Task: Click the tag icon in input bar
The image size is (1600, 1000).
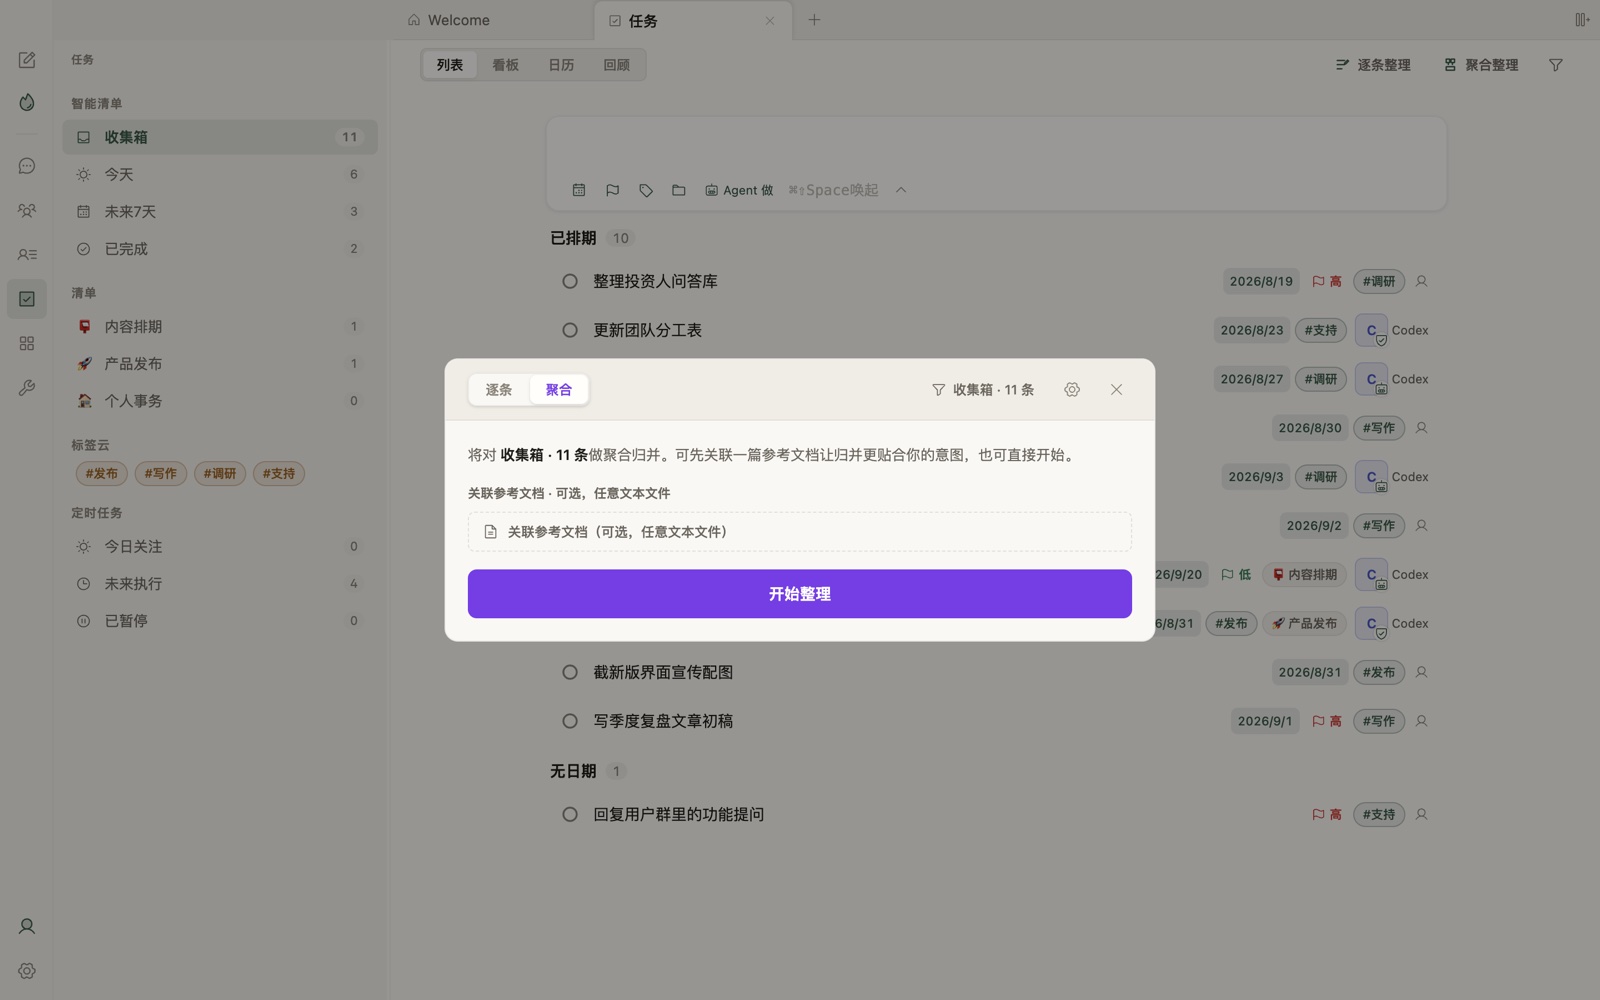Action: (646, 190)
